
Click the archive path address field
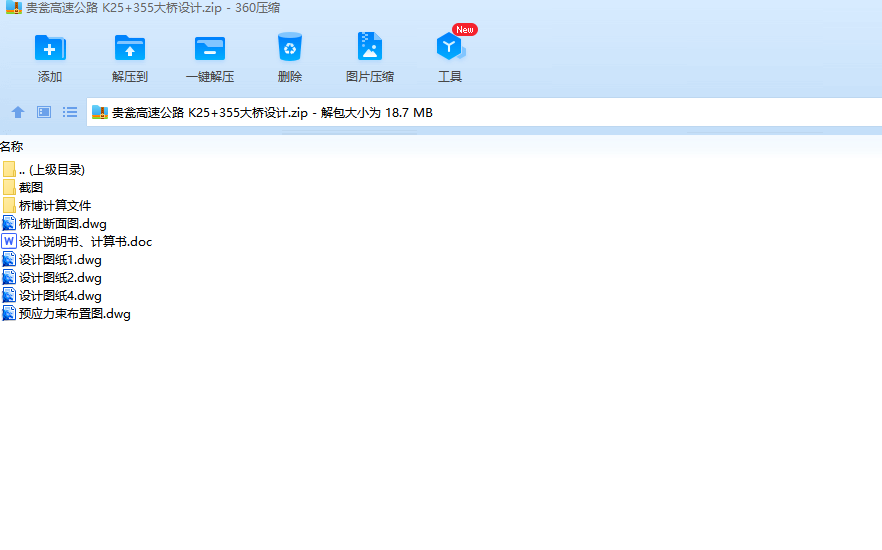484,112
